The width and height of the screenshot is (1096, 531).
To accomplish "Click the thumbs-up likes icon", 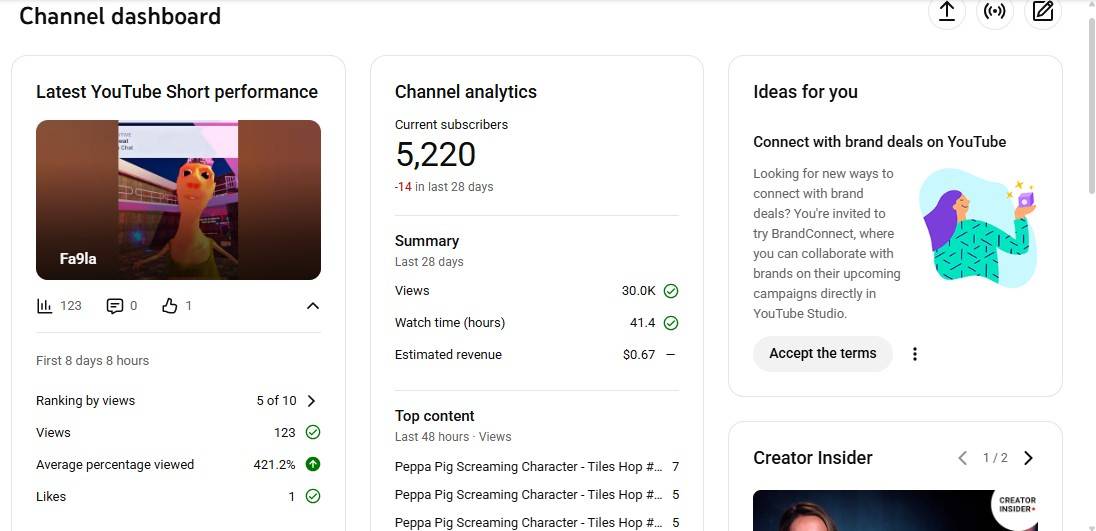I will 170,306.
